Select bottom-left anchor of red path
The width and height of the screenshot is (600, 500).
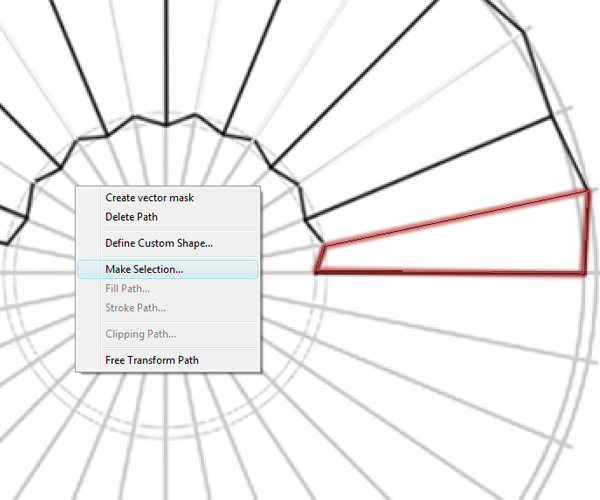pyautogui.click(x=316, y=271)
